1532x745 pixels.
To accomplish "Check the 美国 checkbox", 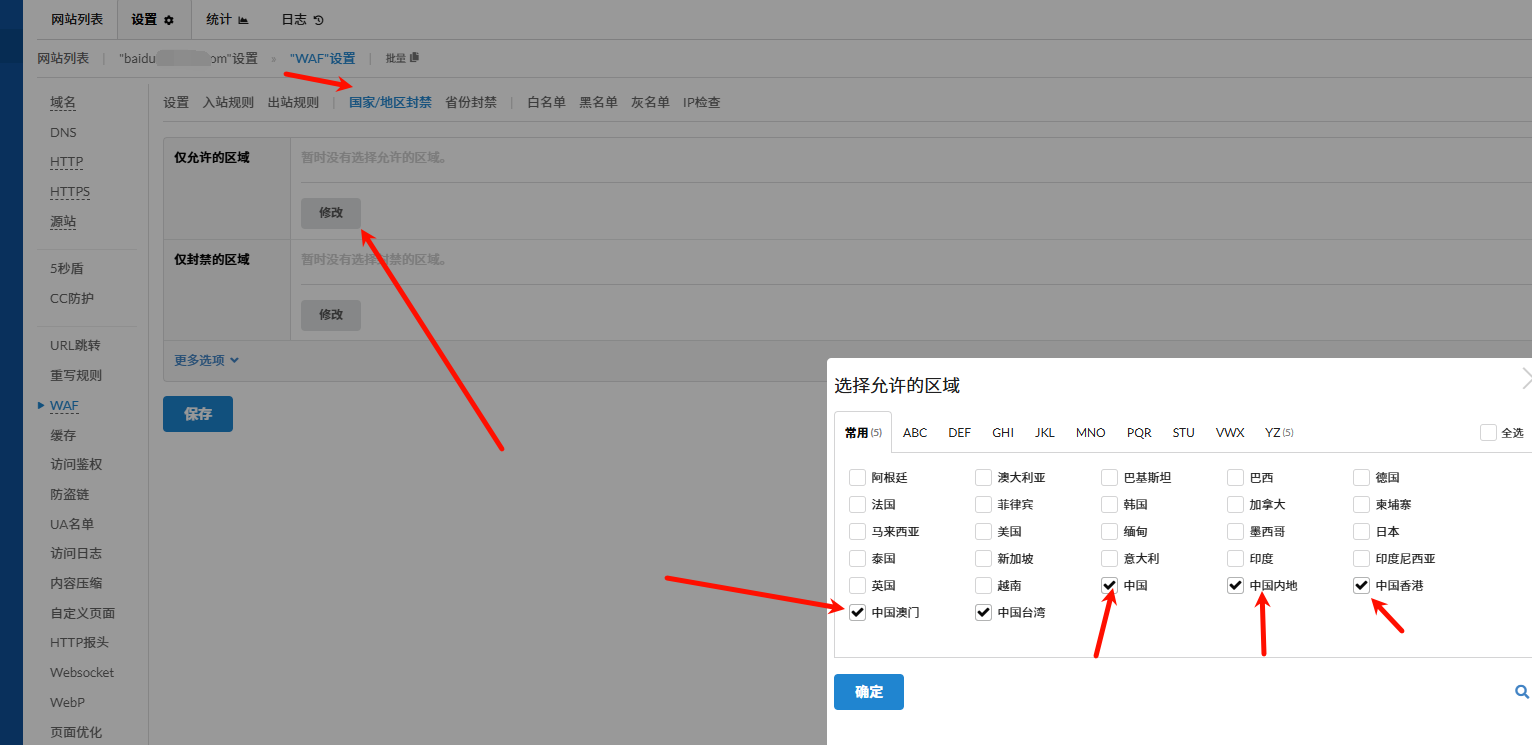I will click(983, 531).
